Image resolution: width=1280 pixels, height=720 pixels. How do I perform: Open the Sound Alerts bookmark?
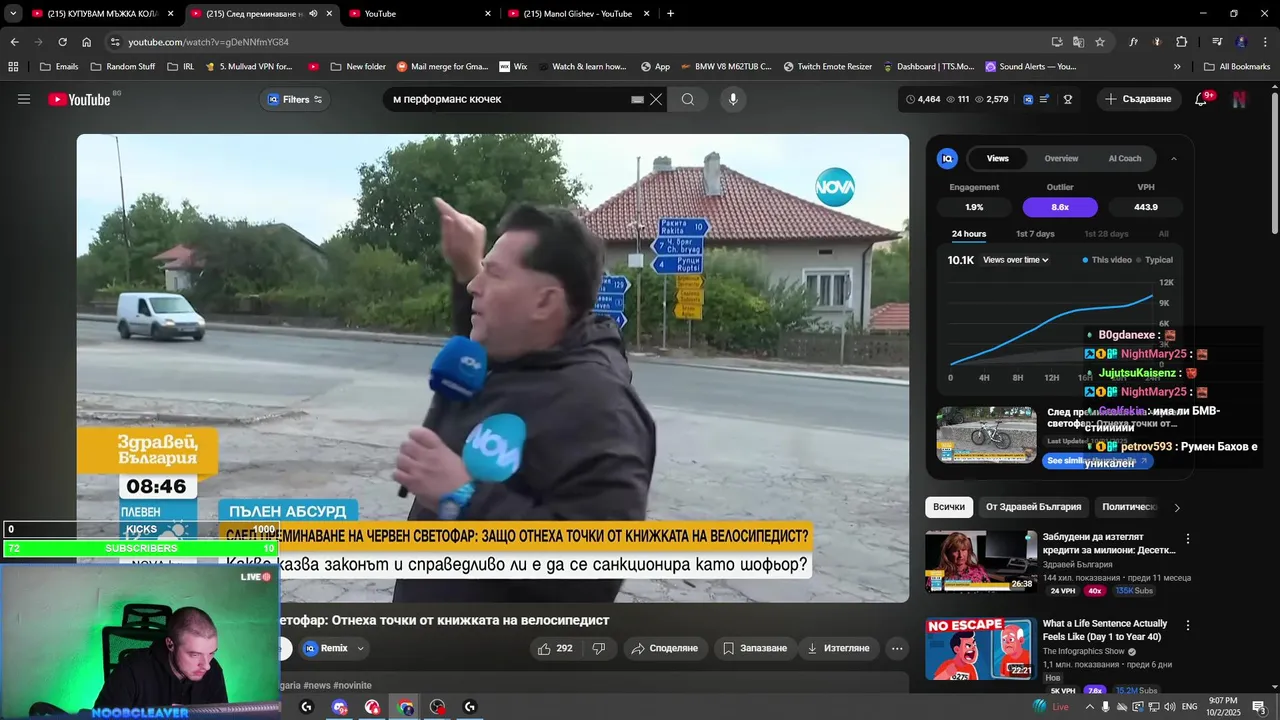1031,67
